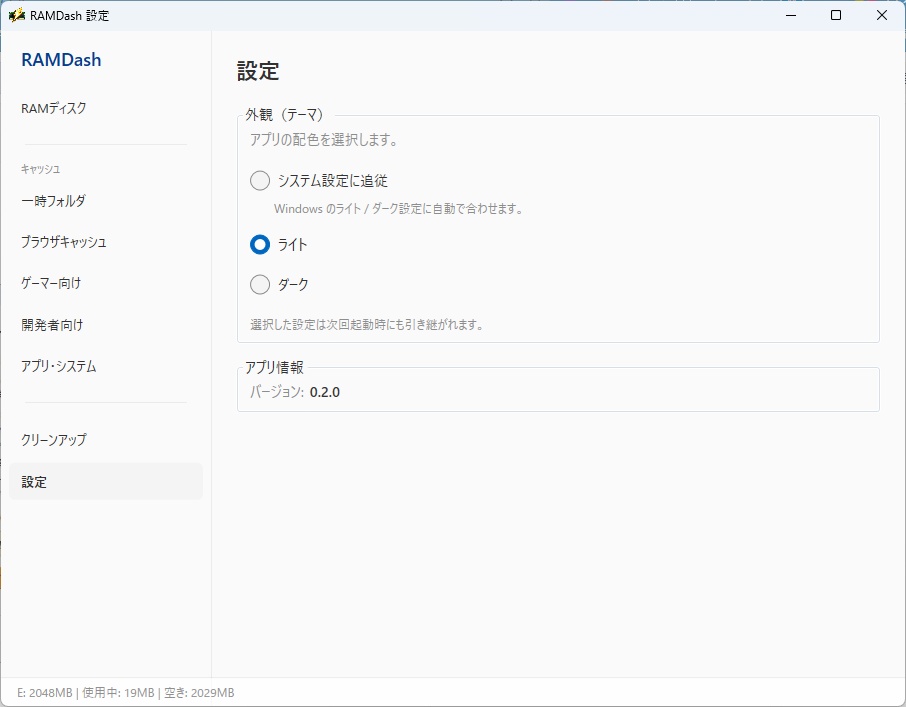Navigate to アプリ・システム
Viewport: 906px width, 707px height.
(x=106, y=366)
